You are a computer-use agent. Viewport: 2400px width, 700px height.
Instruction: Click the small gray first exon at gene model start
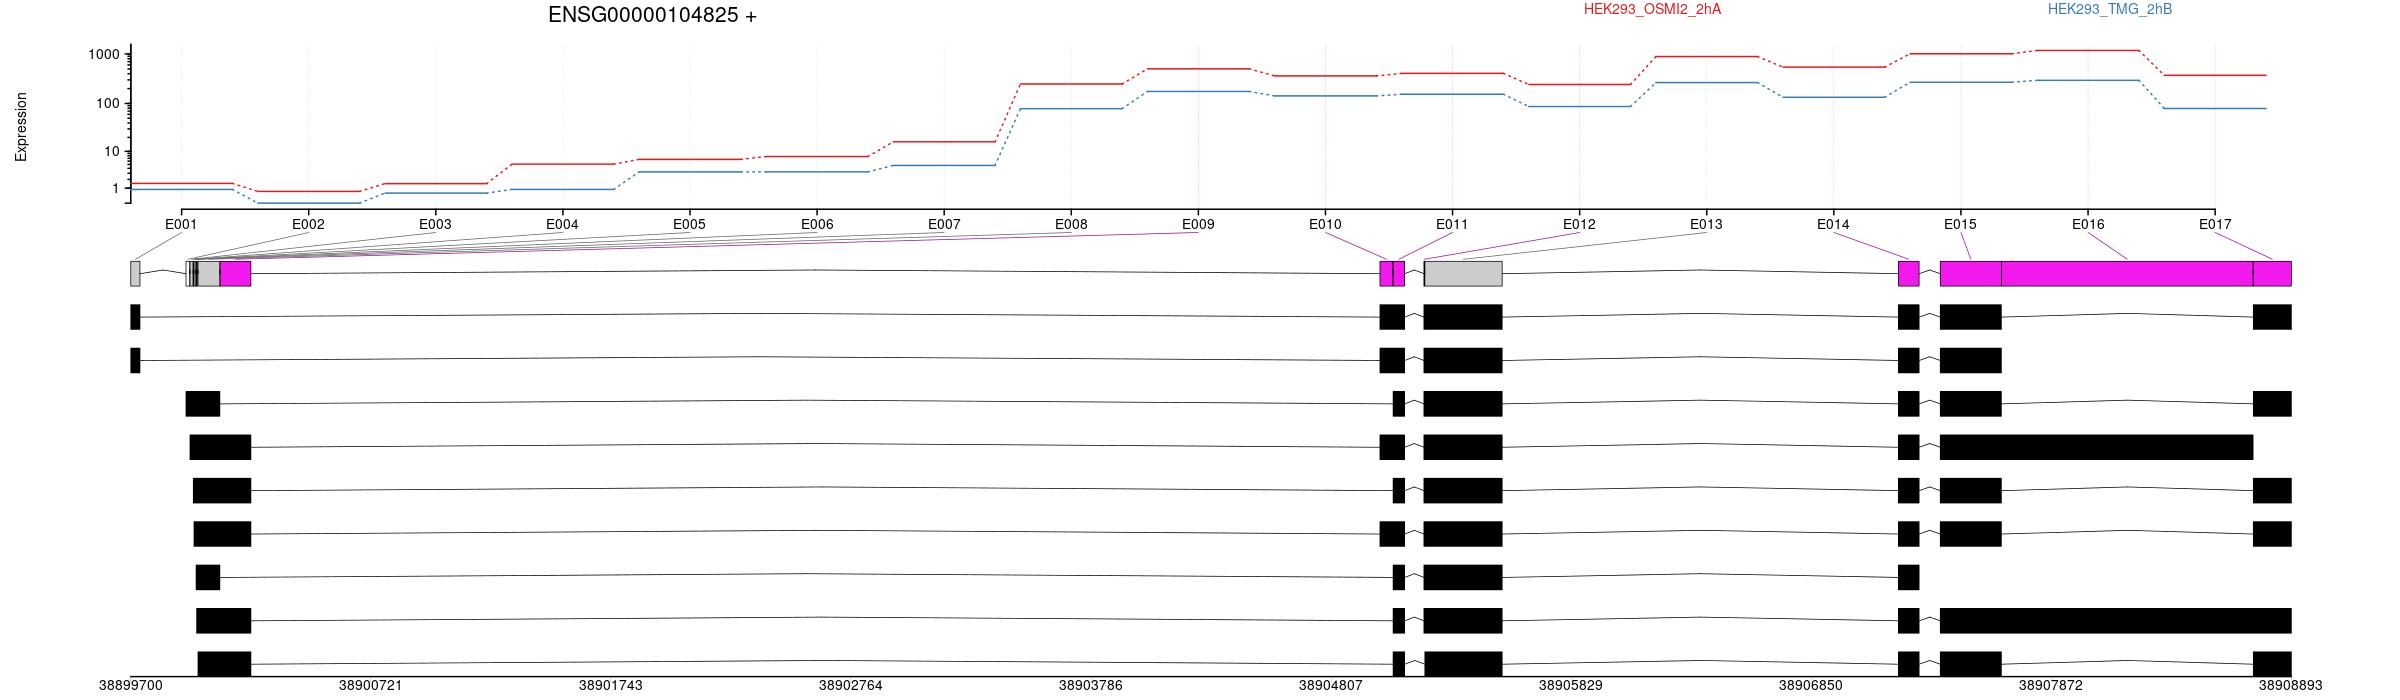[x=135, y=274]
